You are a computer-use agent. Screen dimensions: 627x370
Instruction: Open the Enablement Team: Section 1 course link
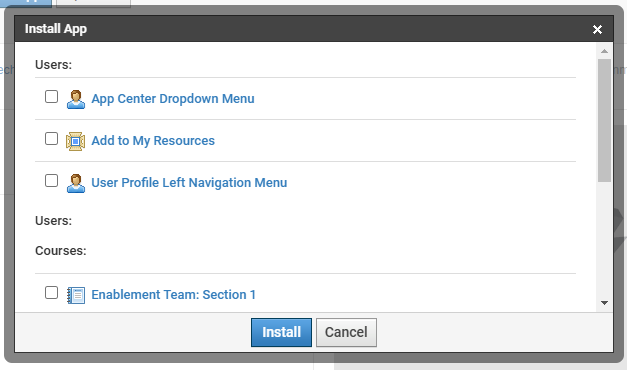tap(174, 295)
